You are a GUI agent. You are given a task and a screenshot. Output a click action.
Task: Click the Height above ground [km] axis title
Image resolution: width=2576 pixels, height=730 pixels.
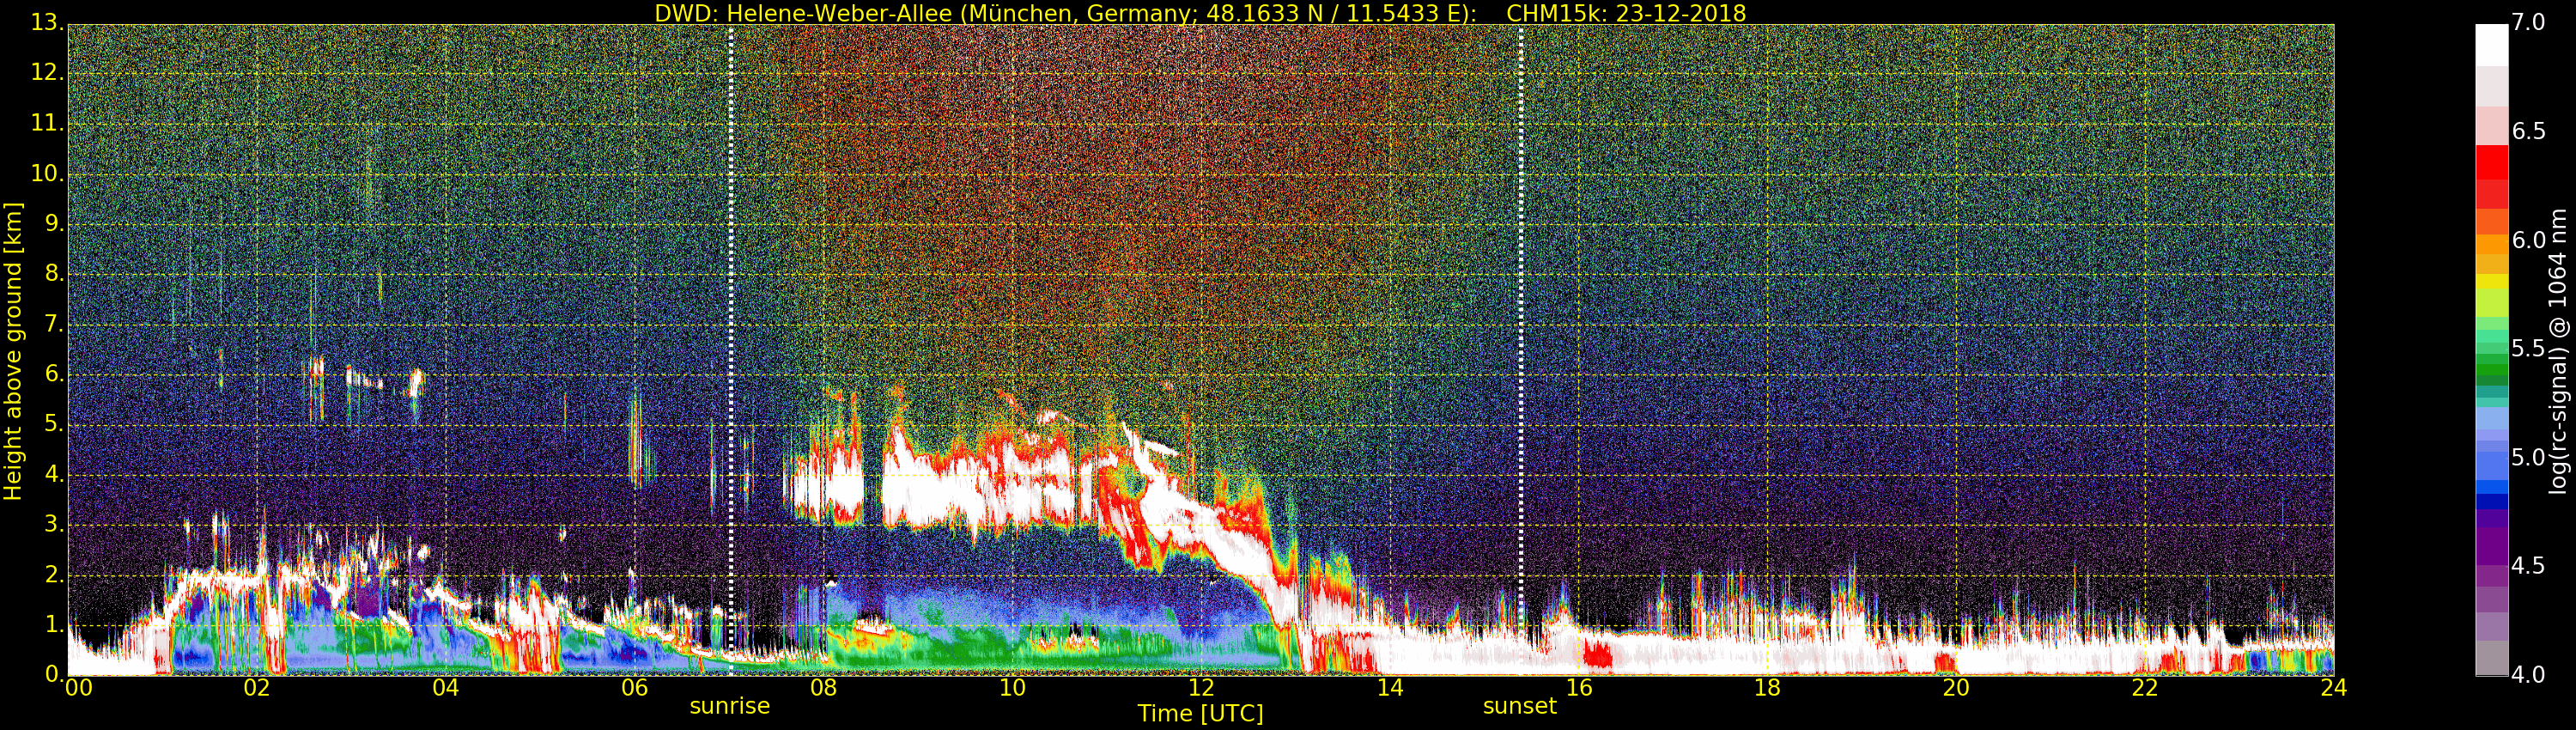(13, 351)
